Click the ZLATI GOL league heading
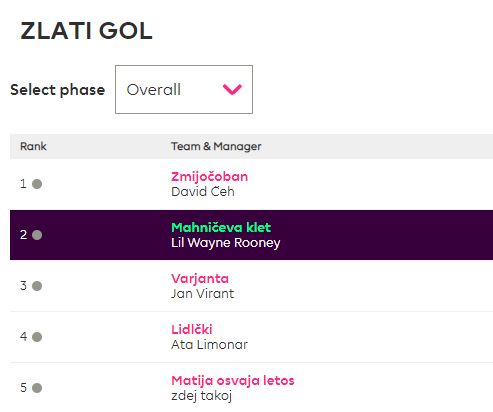This screenshot has width=493, height=412. pyautogui.click(x=86, y=31)
